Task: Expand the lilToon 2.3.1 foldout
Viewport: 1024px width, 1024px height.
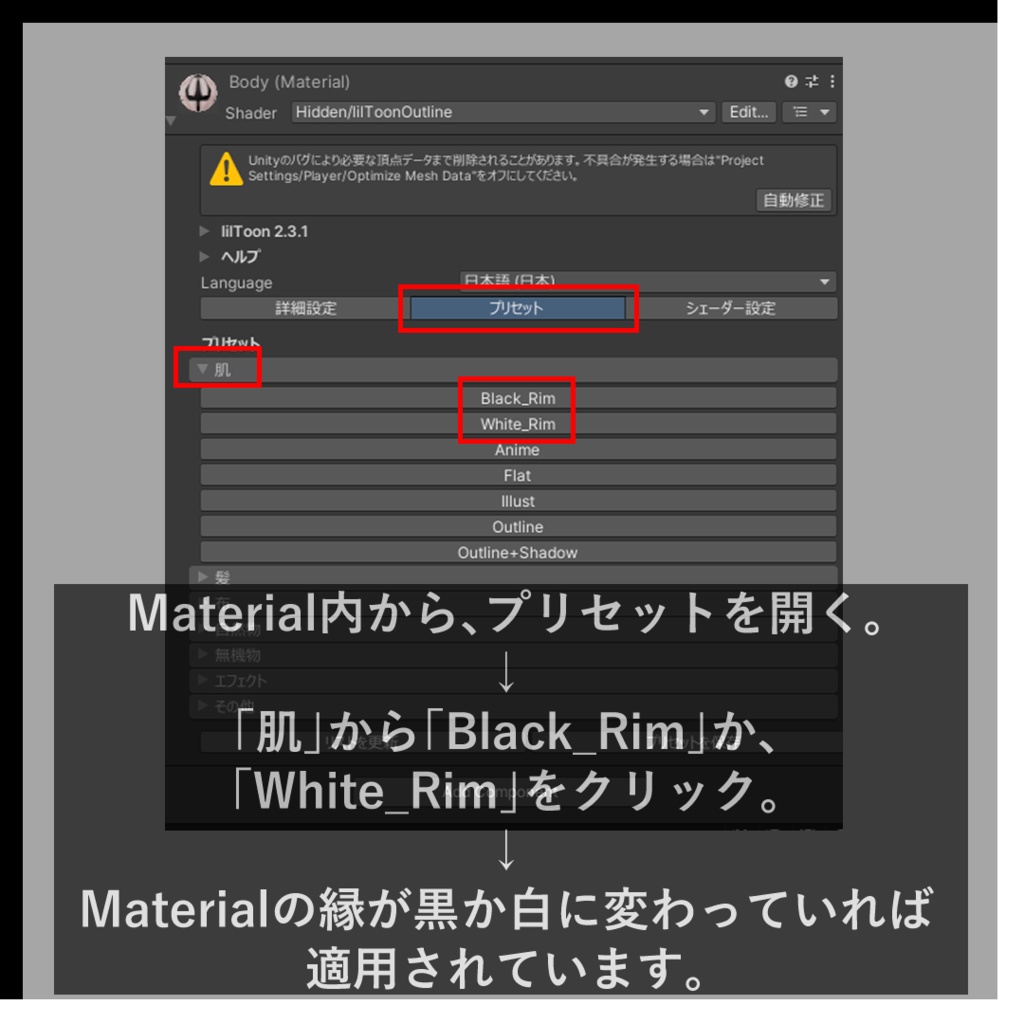Action: click(x=255, y=231)
